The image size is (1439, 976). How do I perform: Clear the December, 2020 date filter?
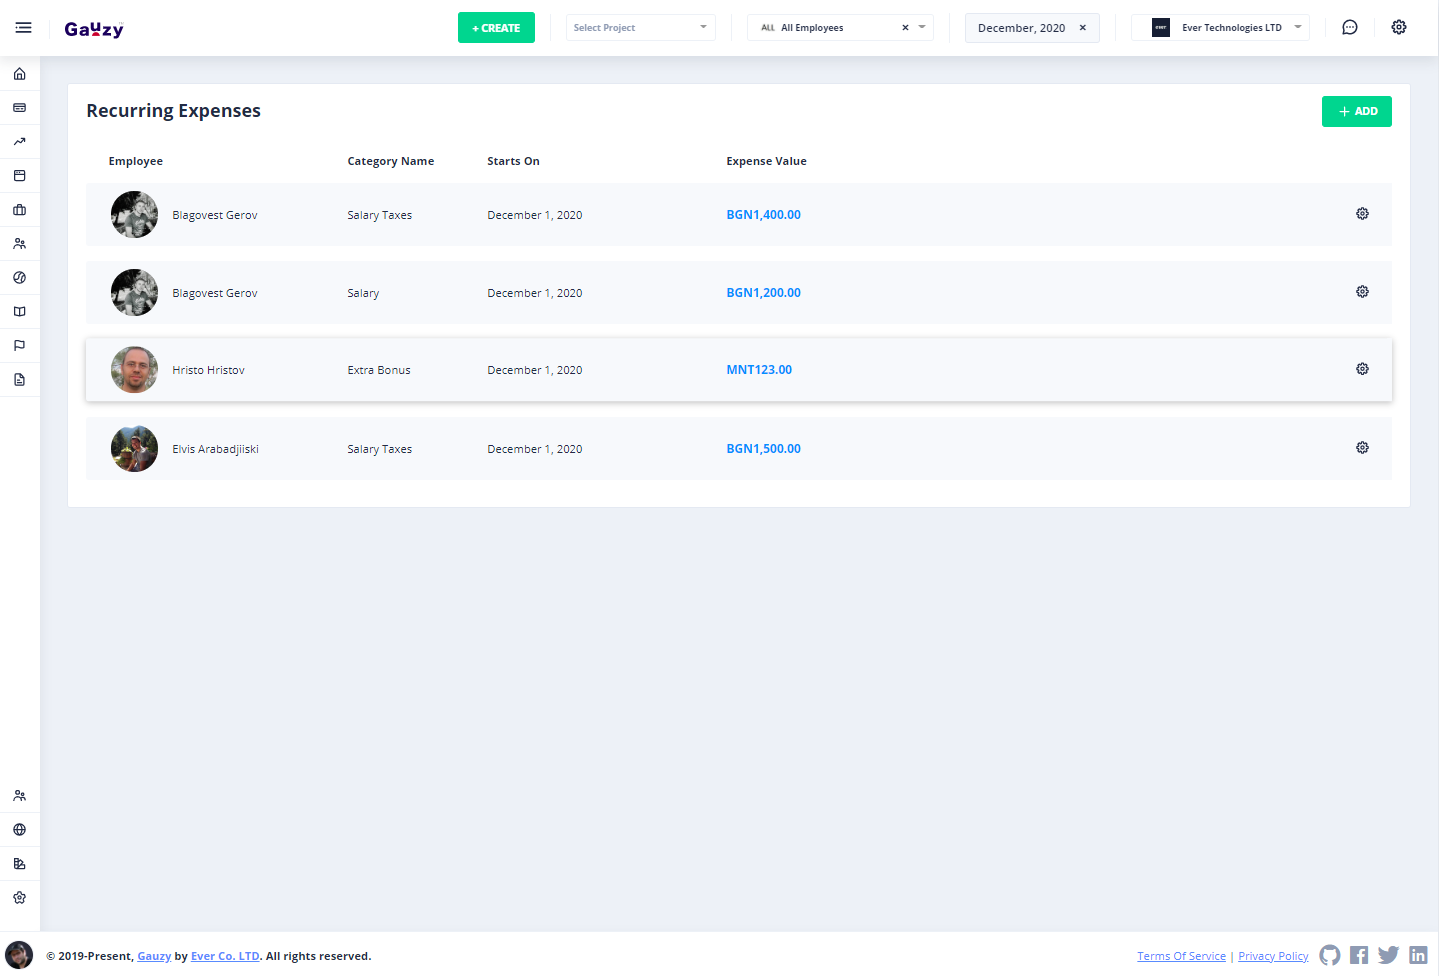(1082, 28)
